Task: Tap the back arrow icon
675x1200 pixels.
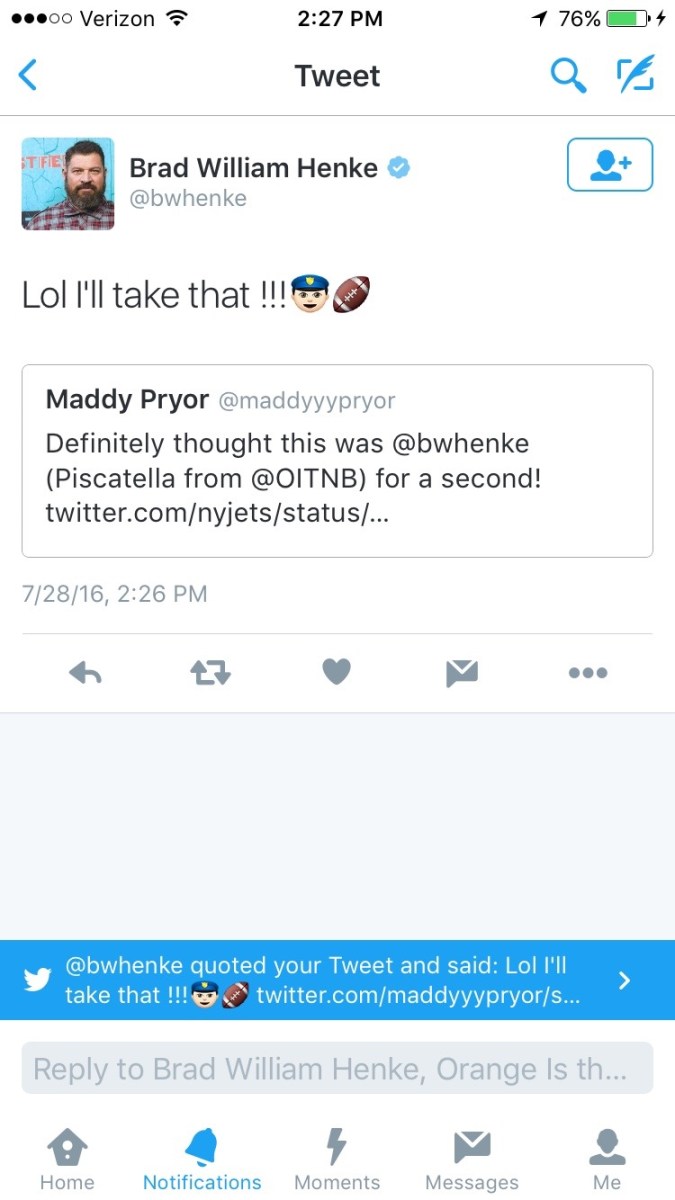Action: pyautogui.click(x=29, y=75)
